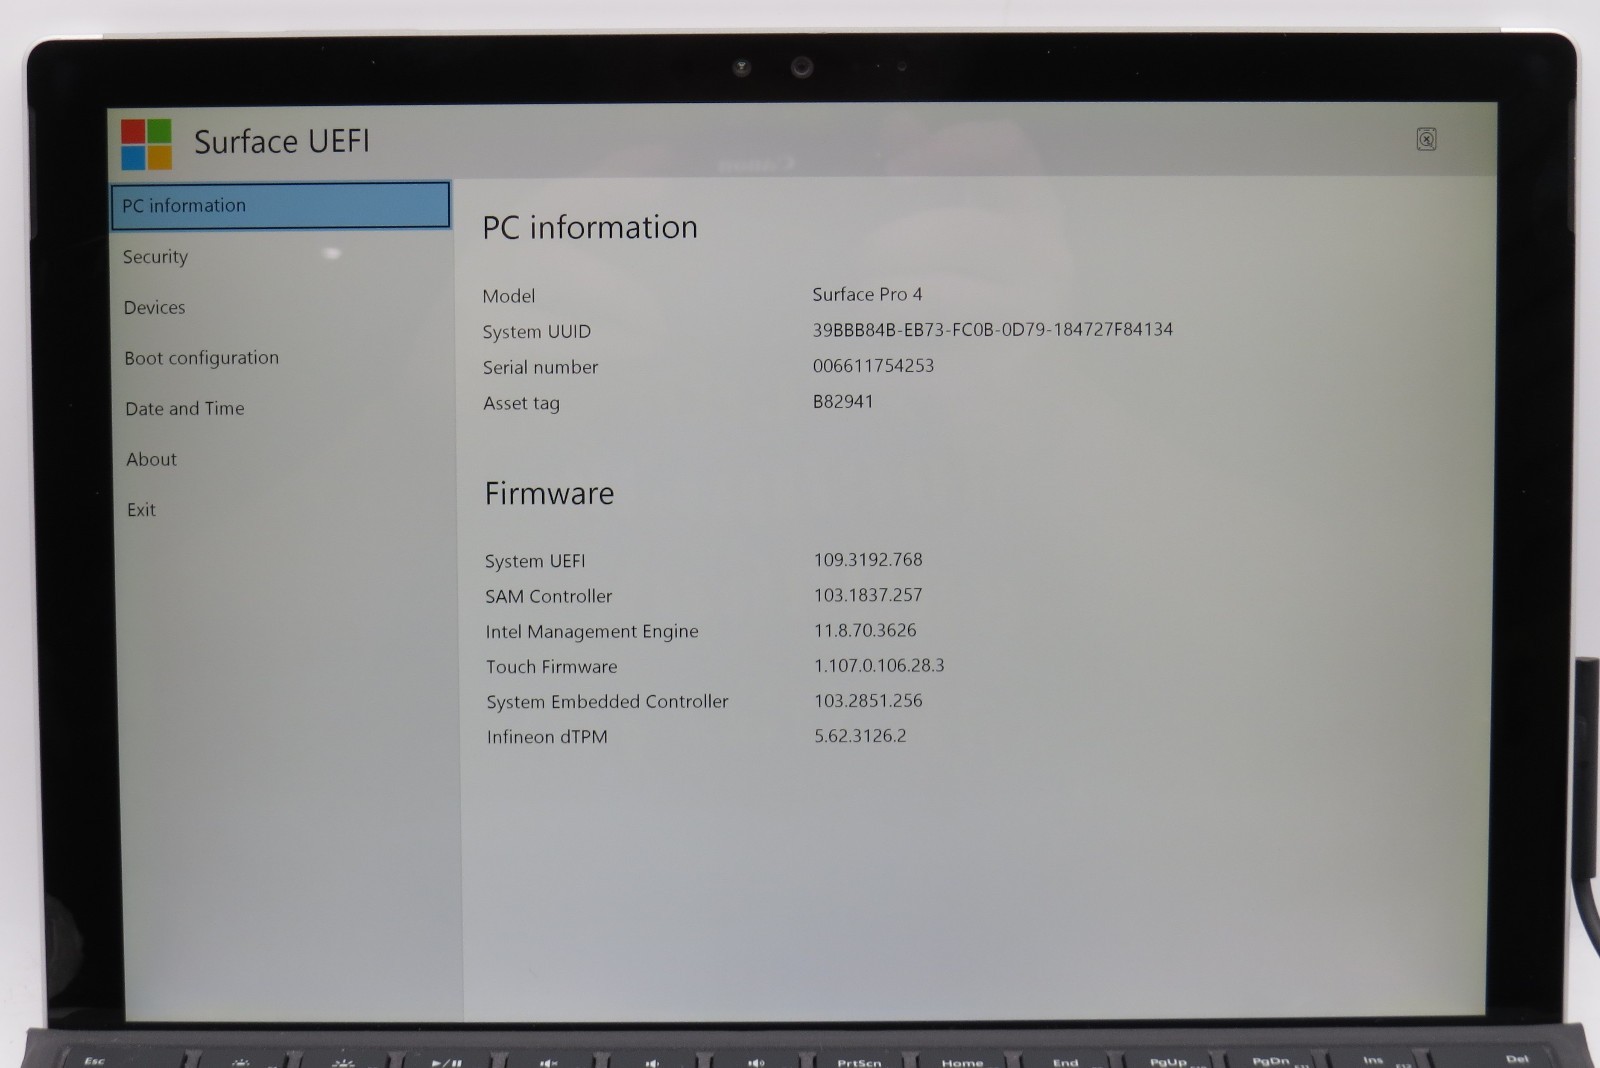Click the System Embedded Controller label

click(x=607, y=702)
